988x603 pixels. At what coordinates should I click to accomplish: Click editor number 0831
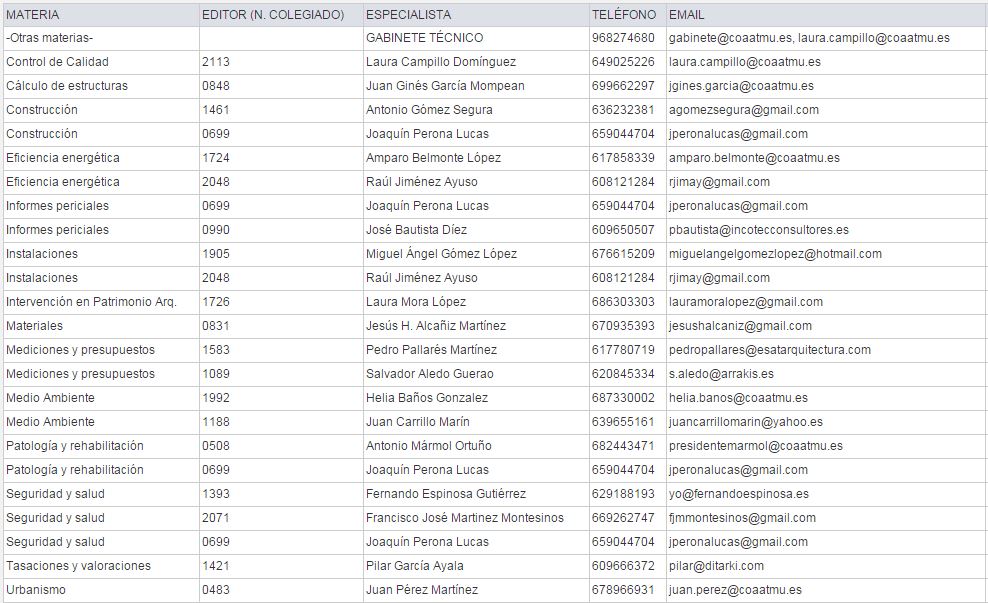215,326
